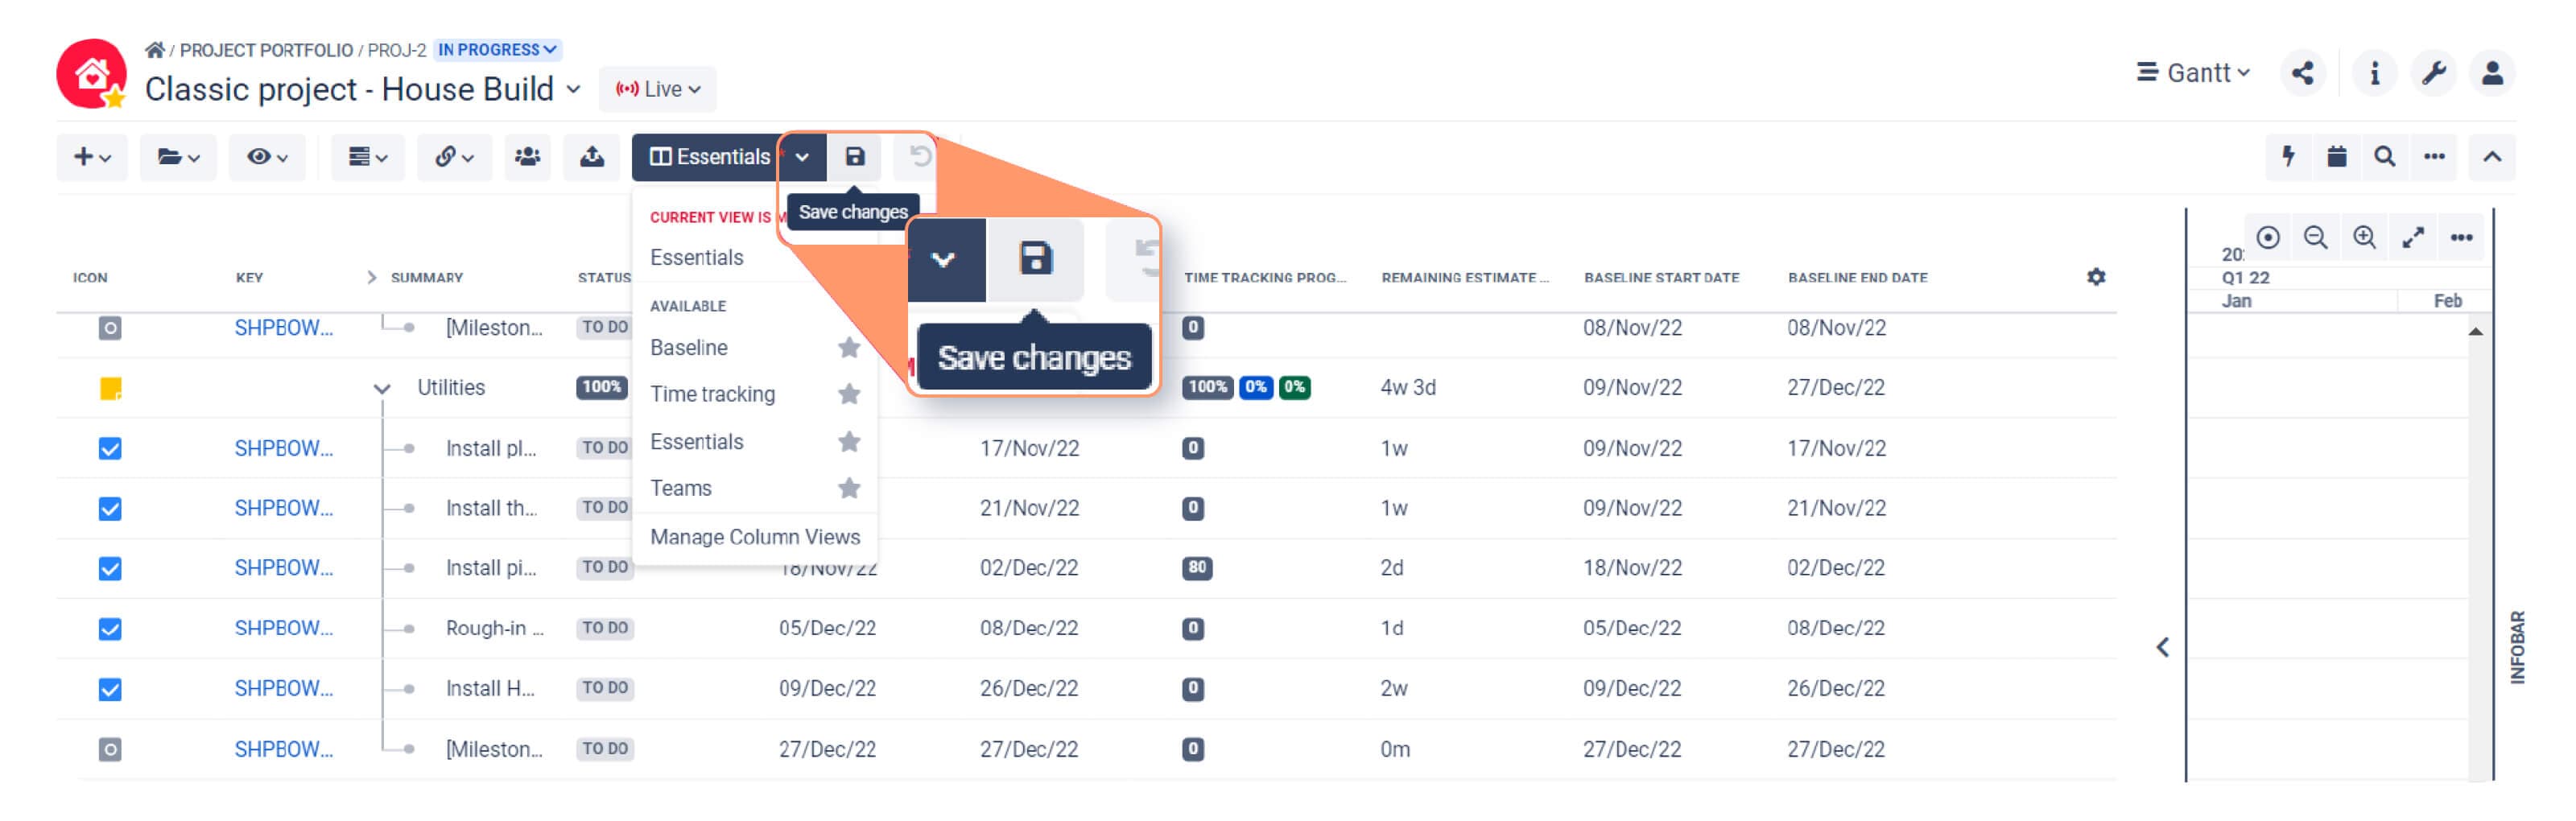This screenshot has height=821, width=2576.
Task: Open the wrench settings icon
Action: coord(2433,73)
